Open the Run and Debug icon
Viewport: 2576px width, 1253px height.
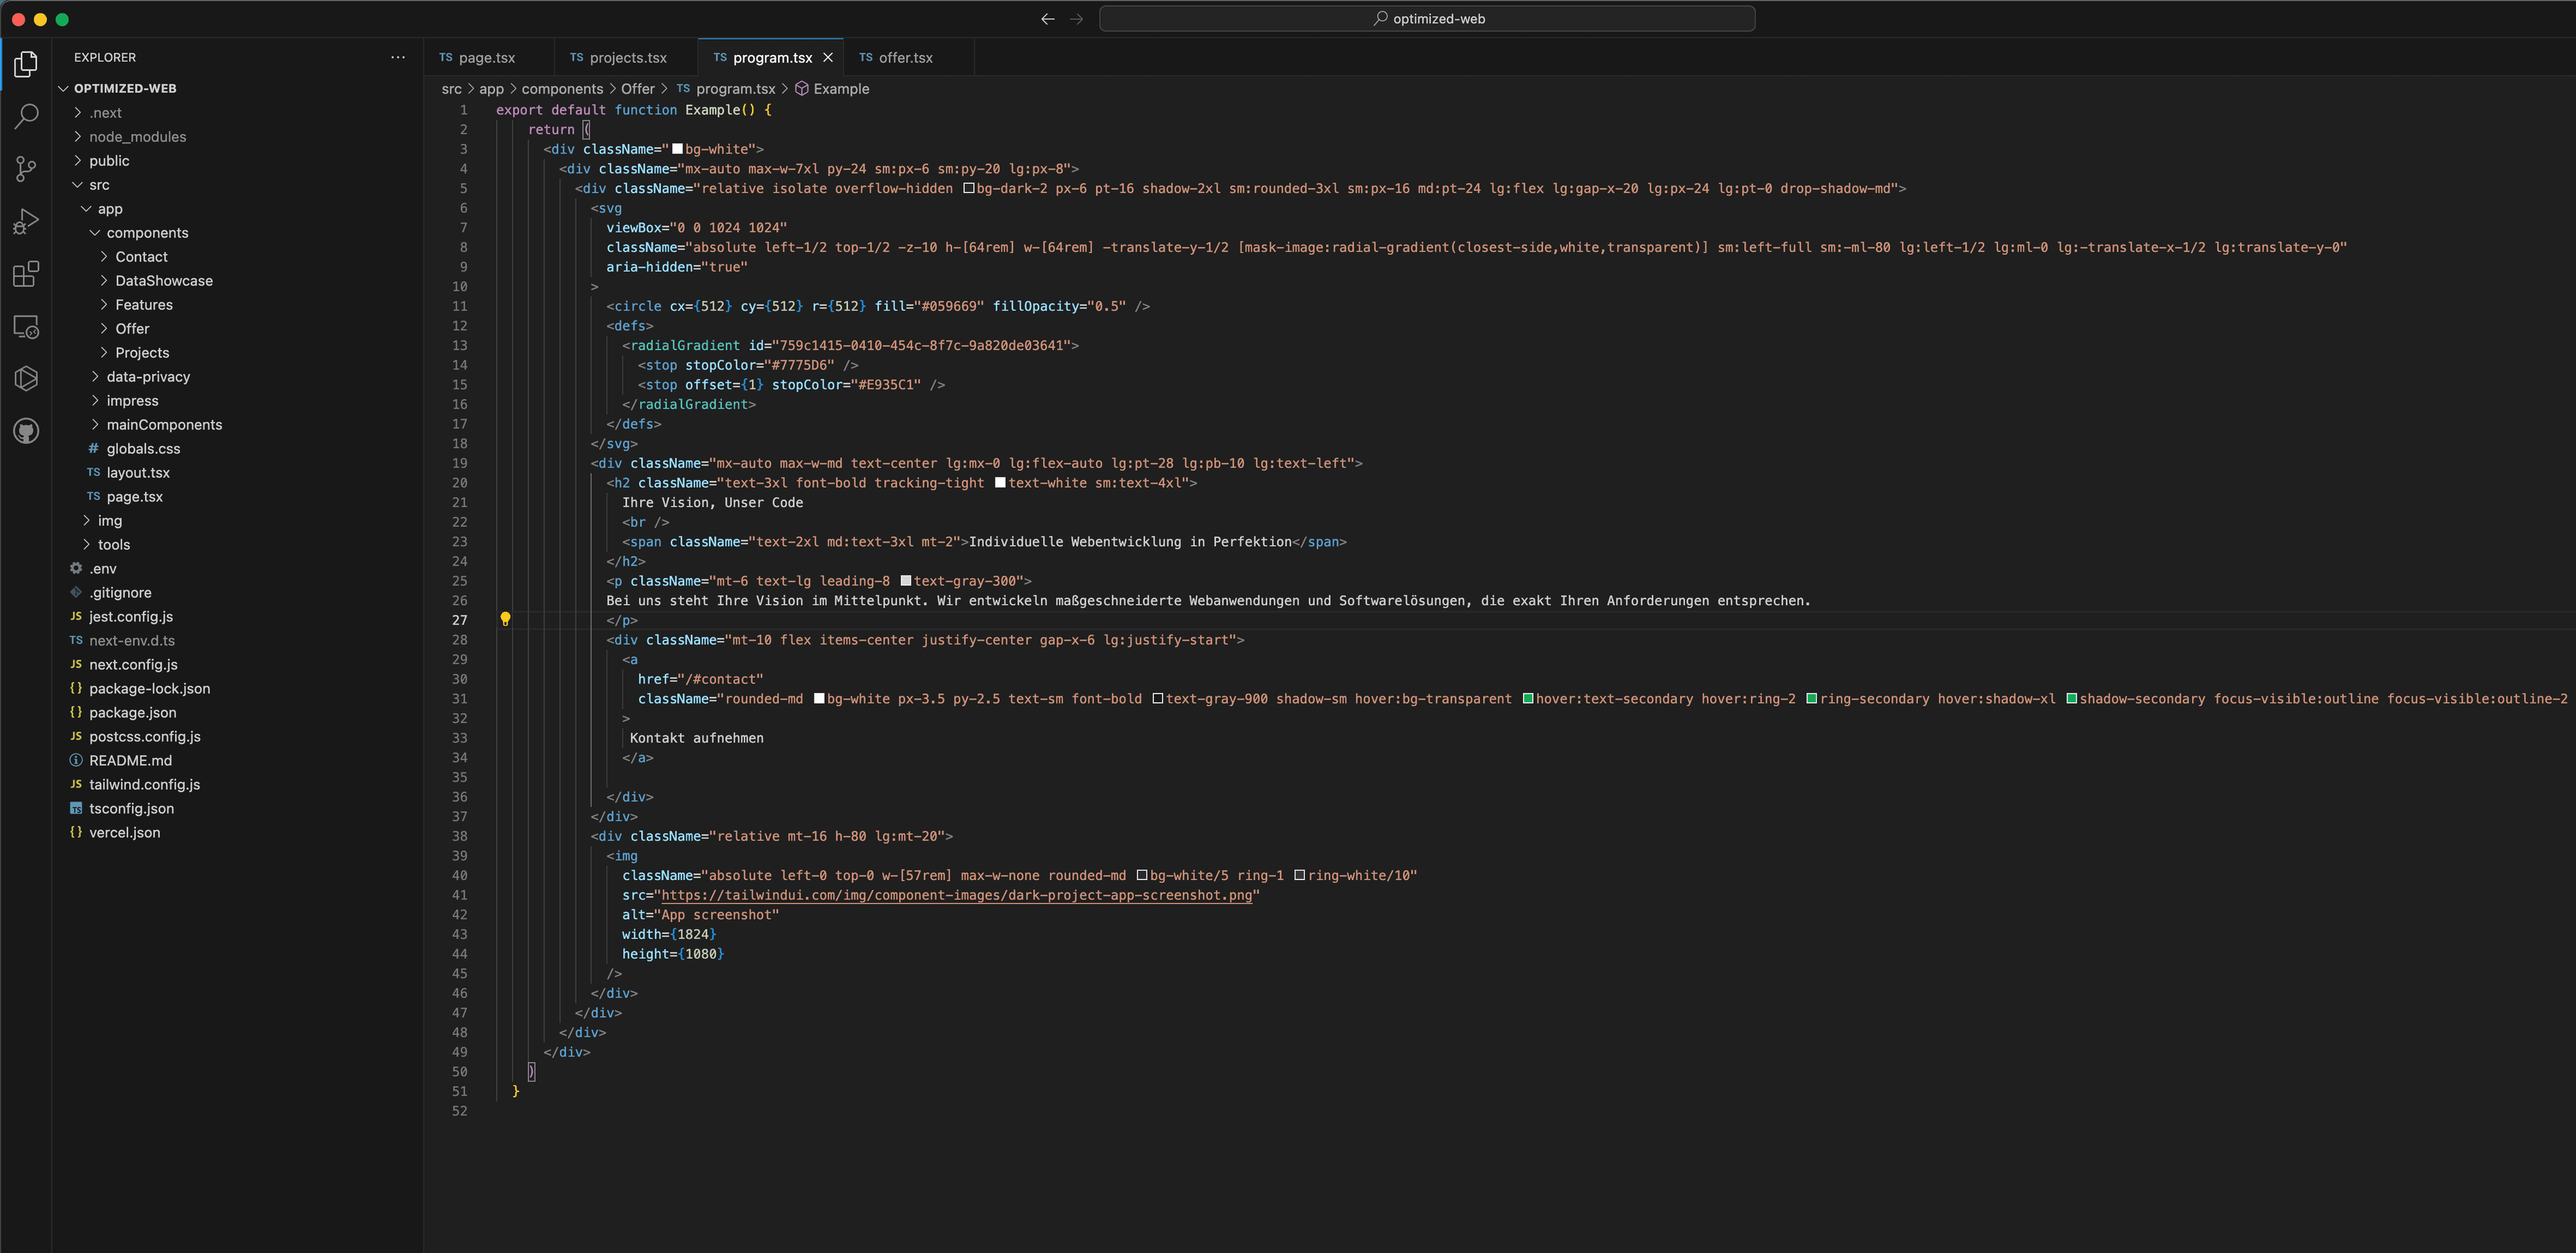tap(26, 221)
